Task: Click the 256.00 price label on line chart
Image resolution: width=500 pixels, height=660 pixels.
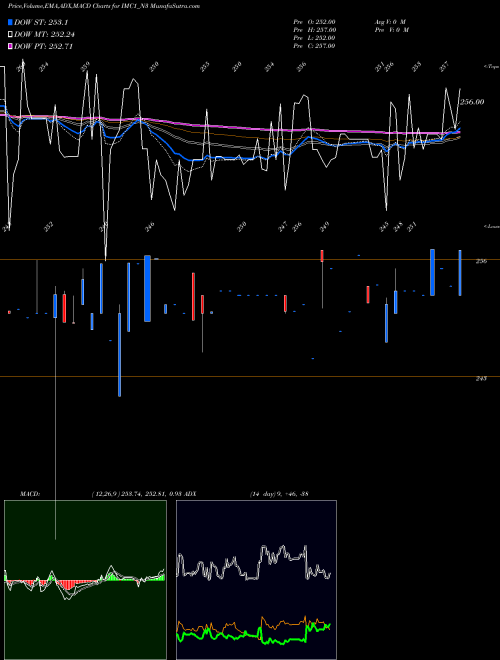Action: [x=472, y=102]
